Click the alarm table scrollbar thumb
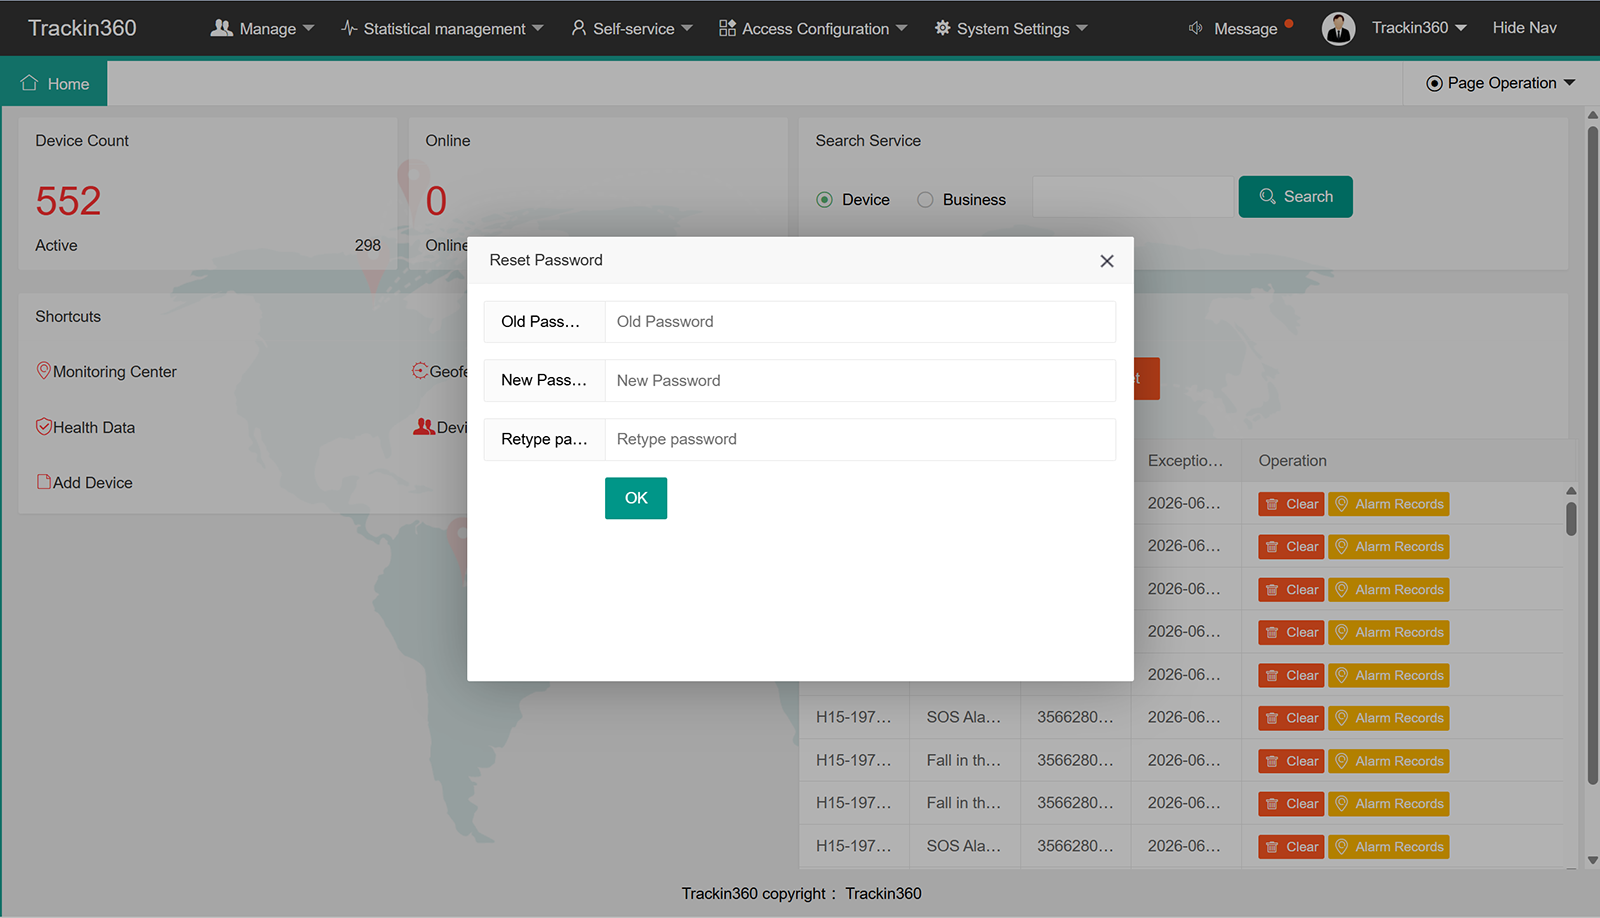Screen dimensions: 1600x918 [x=1571, y=519]
